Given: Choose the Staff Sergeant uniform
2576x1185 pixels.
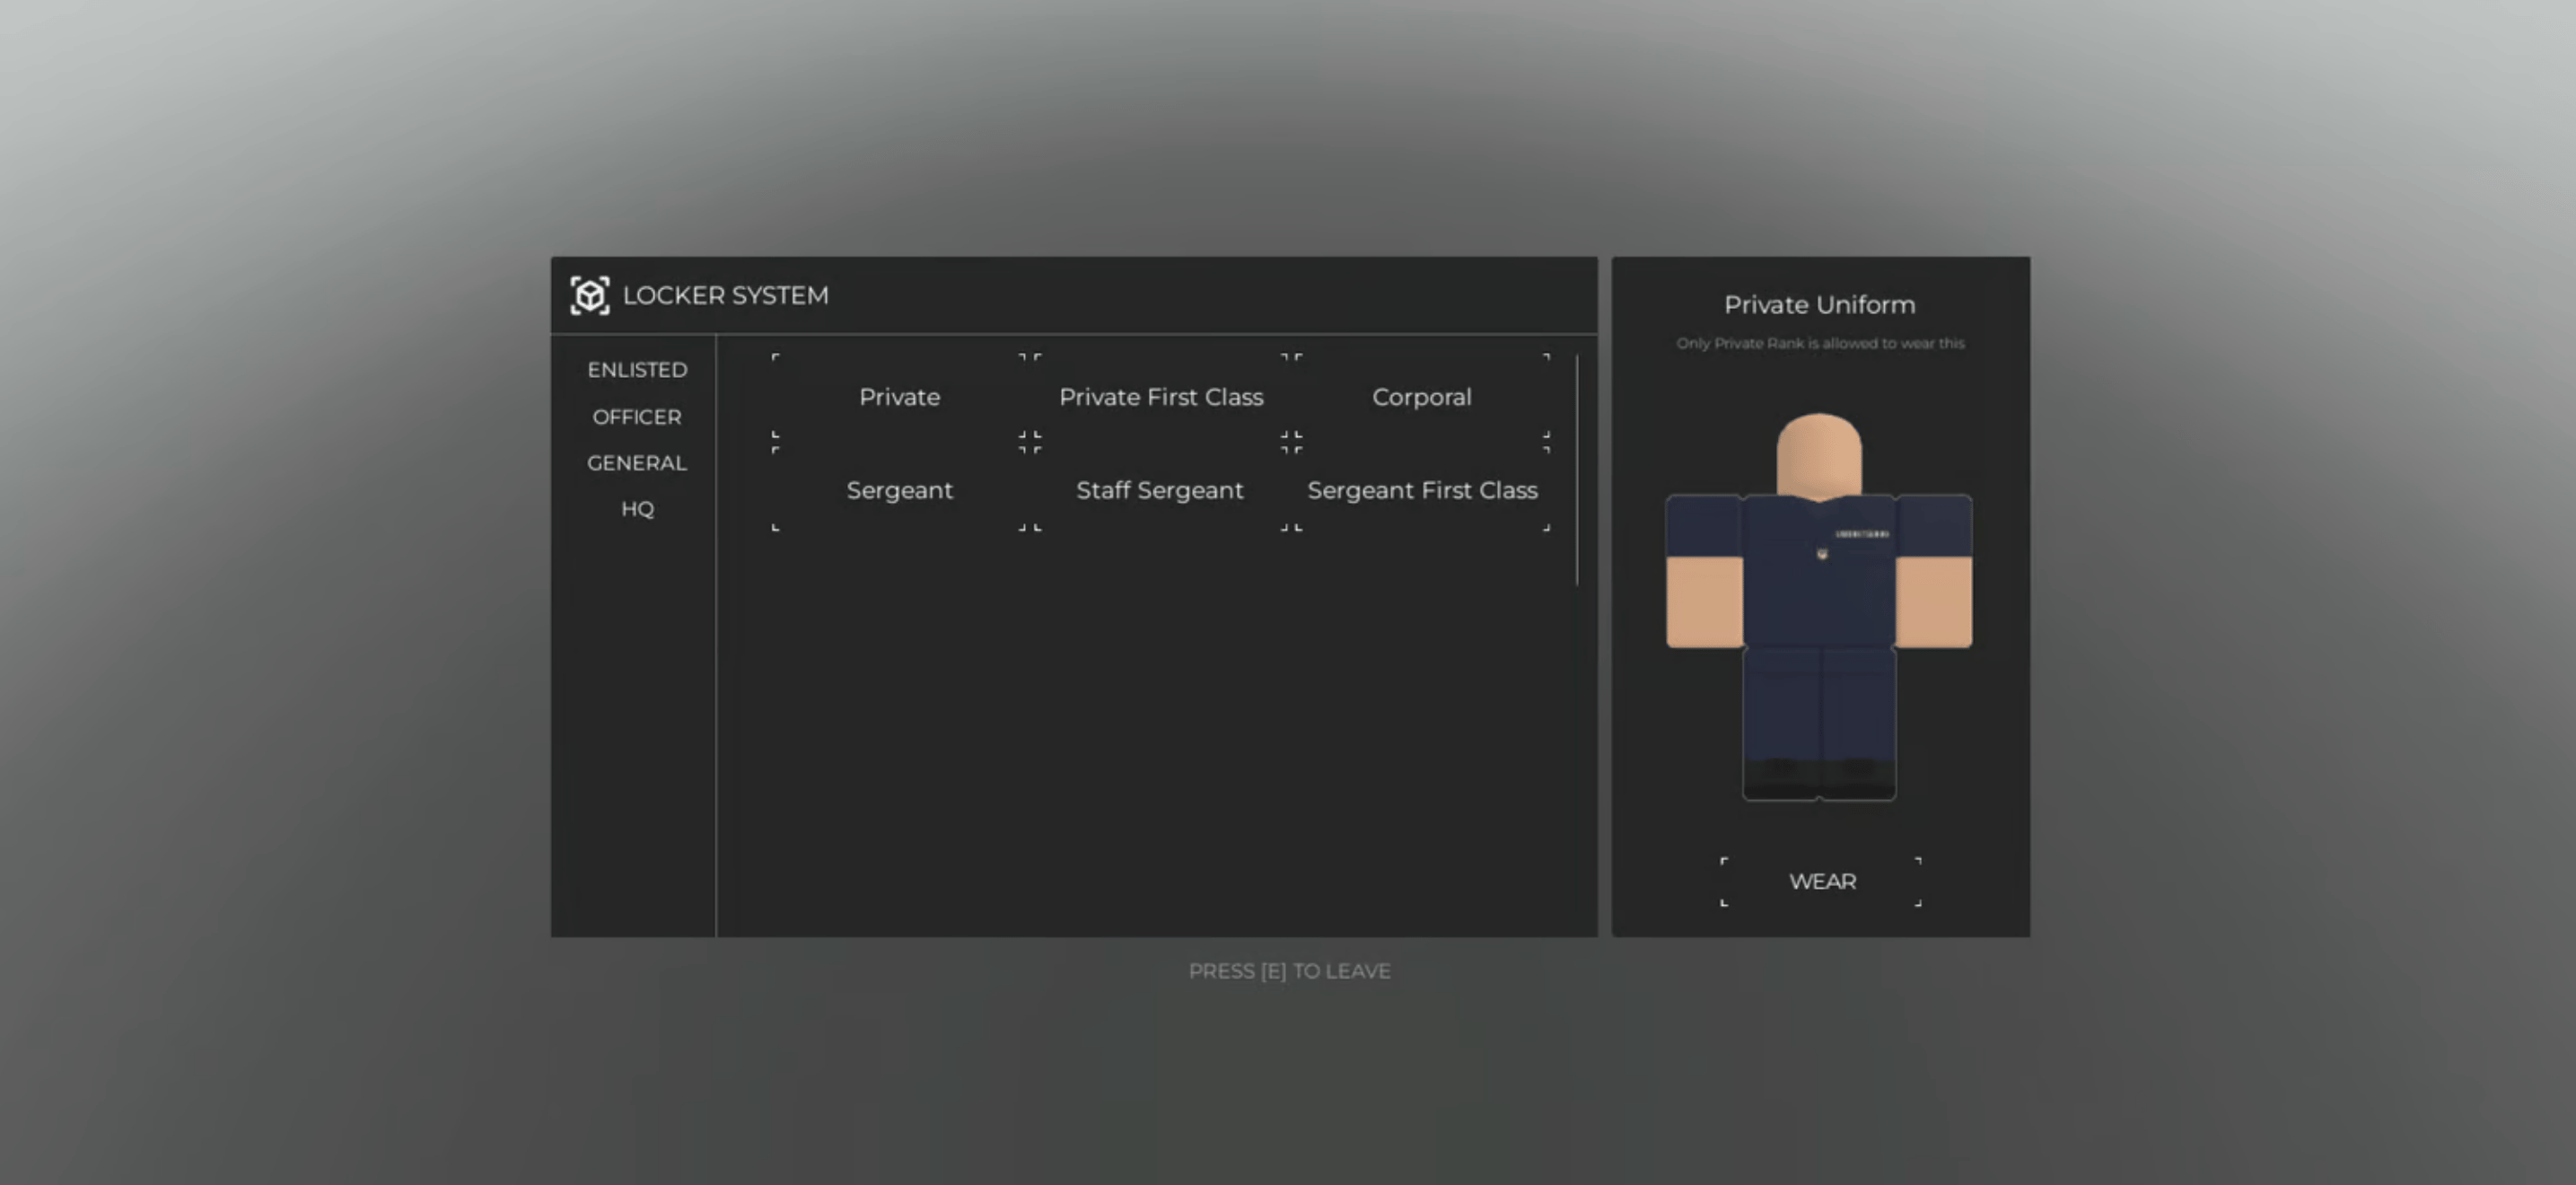Looking at the screenshot, I should (1160, 490).
